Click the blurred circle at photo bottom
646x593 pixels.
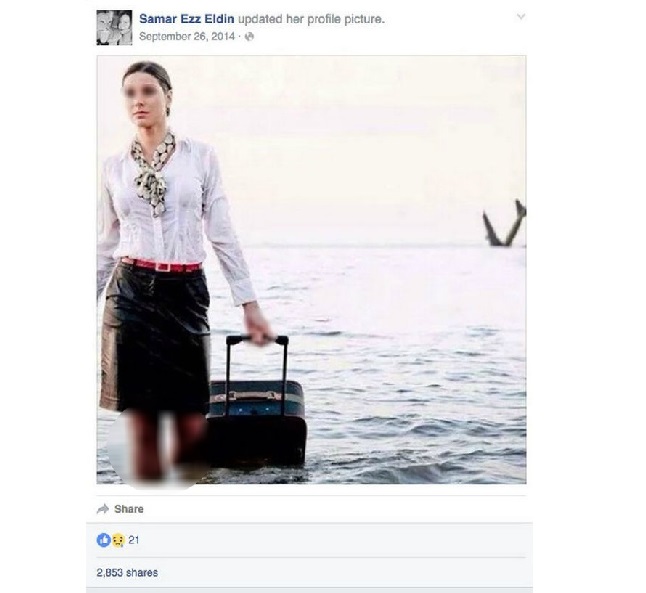[158, 448]
